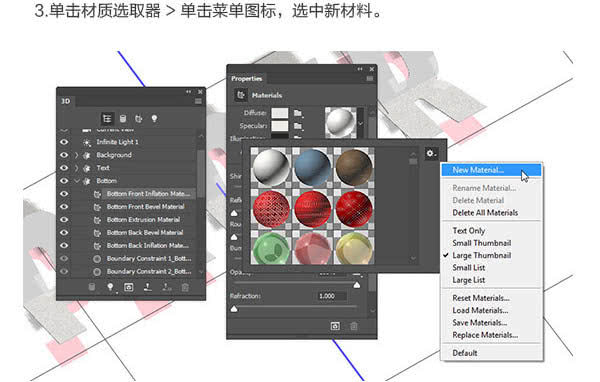Toggle visibility of the Text mesh
Screen dimensions: 600x382
click(x=64, y=168)
